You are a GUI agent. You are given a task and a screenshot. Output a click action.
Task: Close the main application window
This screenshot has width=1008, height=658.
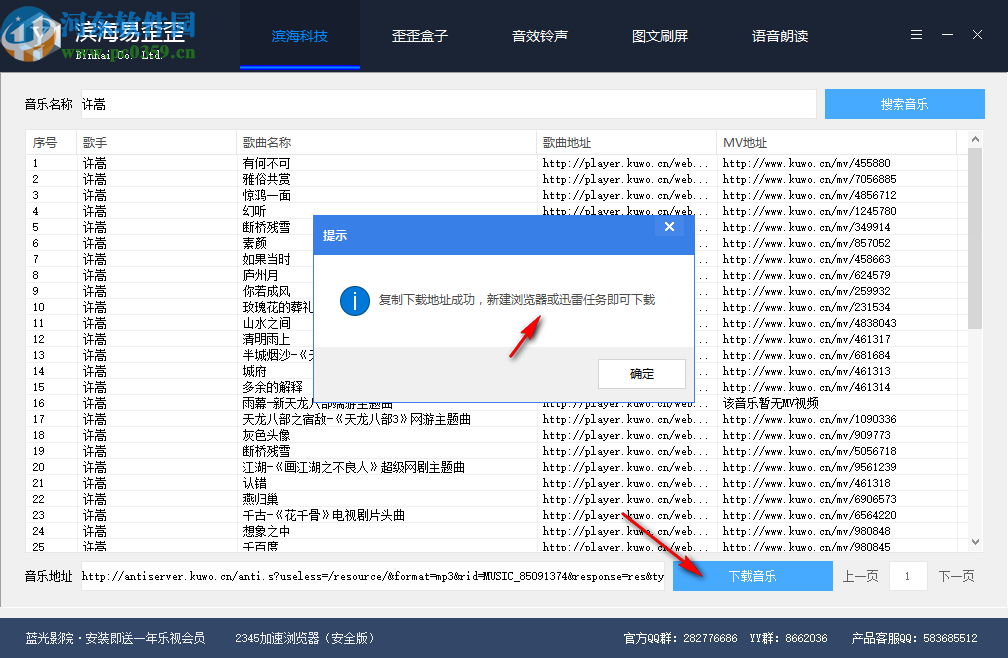pos(977,35)
